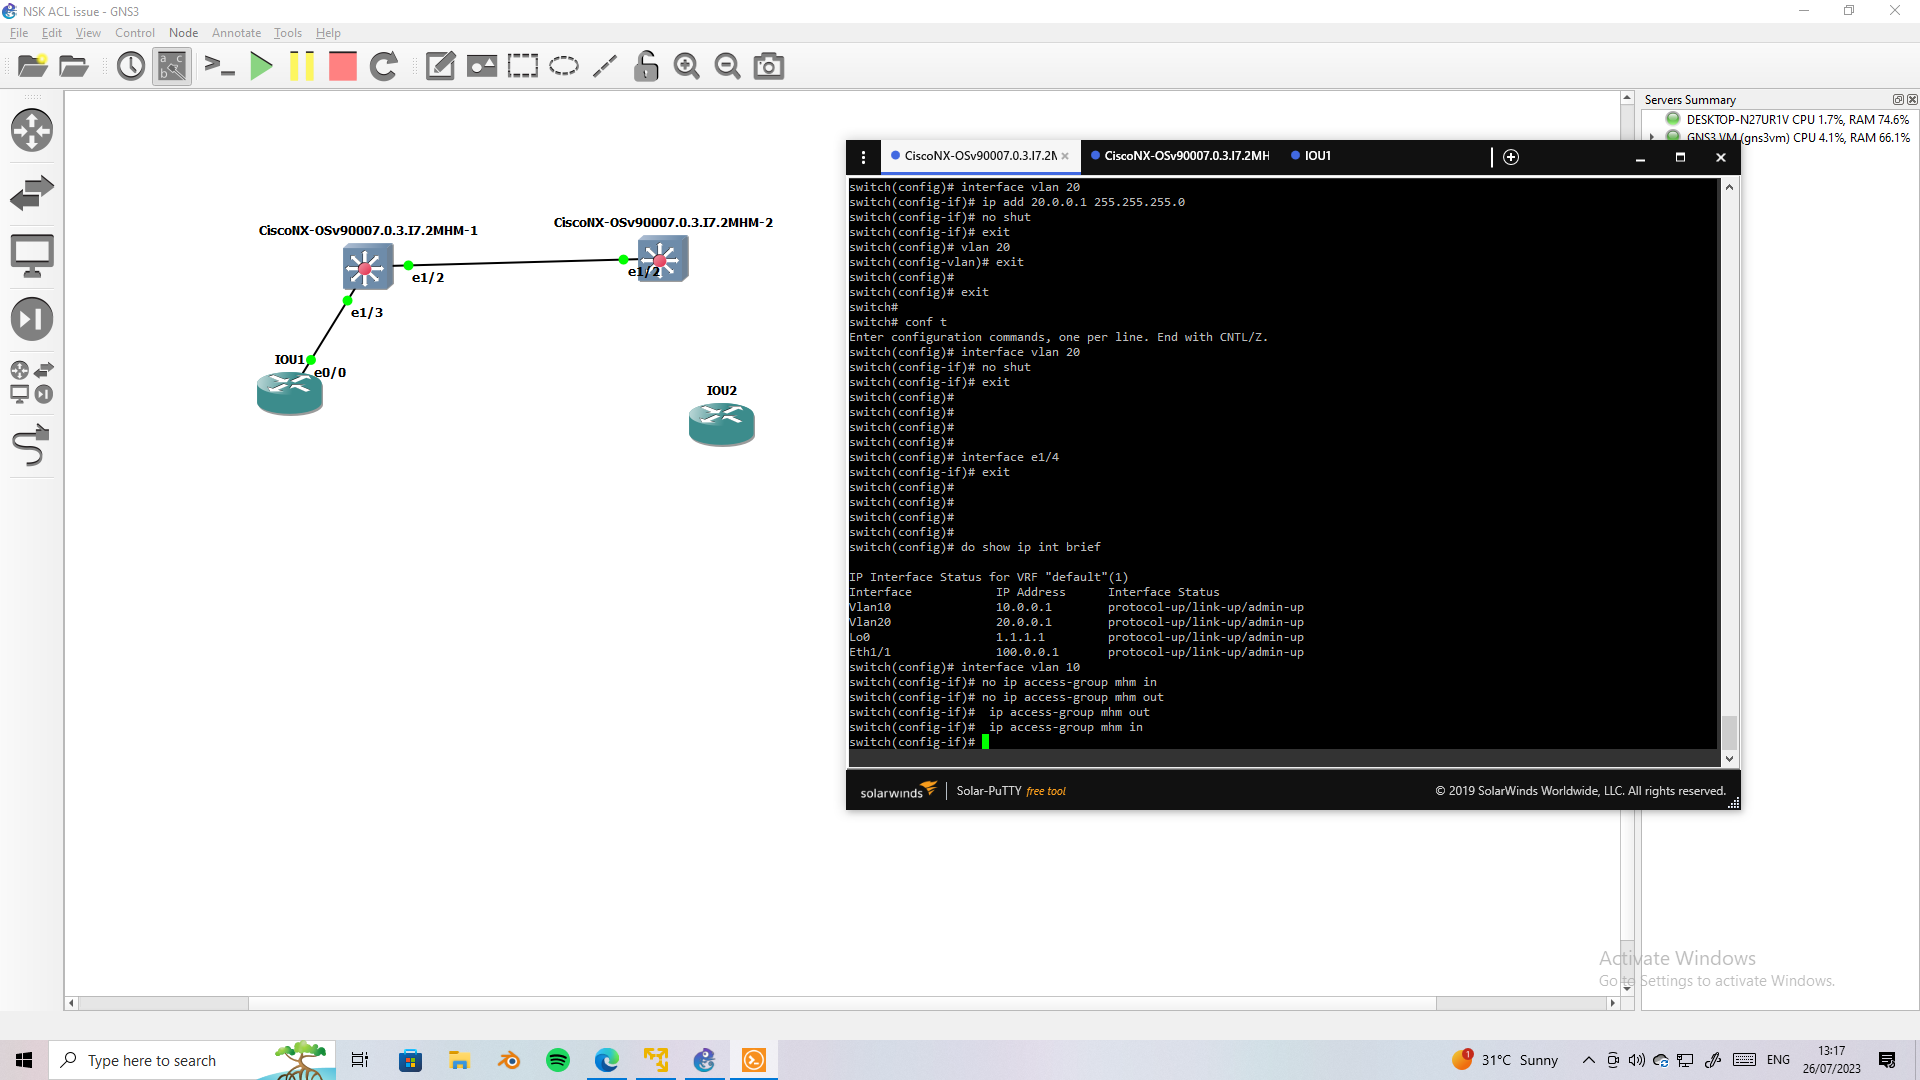
Task: Select the add note tool
Action: [x=440, y=66]
